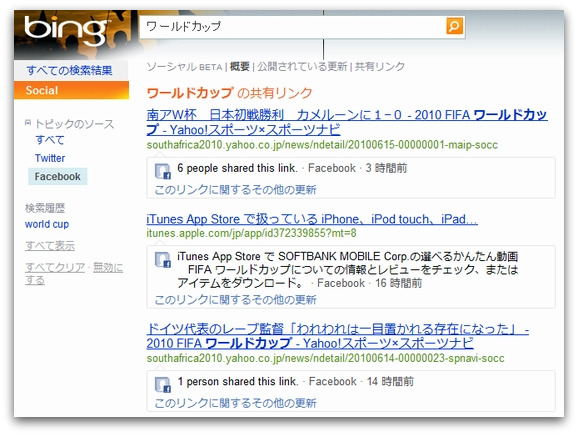Open ドイツ代表のレーブ監督 result title
This screenshot has height=435, width=578.
tap(338, 336)
